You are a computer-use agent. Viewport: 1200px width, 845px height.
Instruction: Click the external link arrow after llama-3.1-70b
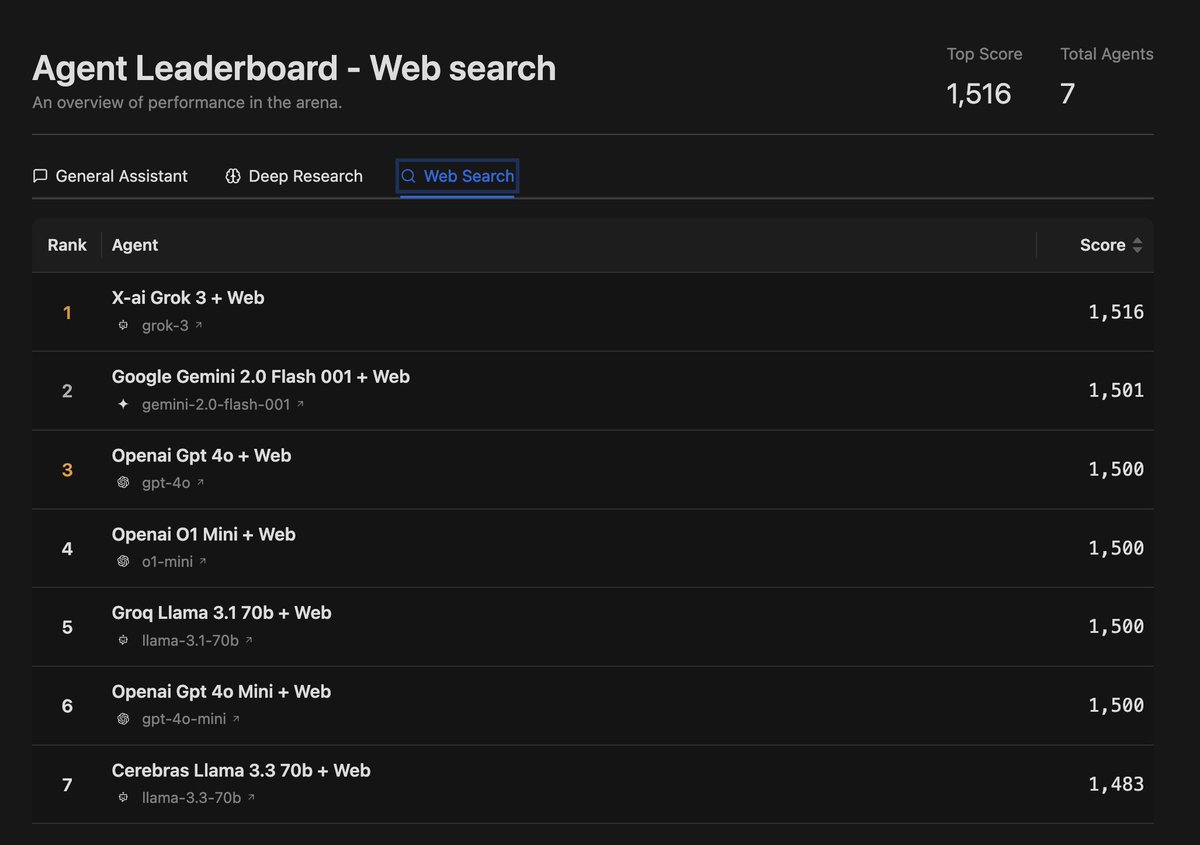point(248,641)
